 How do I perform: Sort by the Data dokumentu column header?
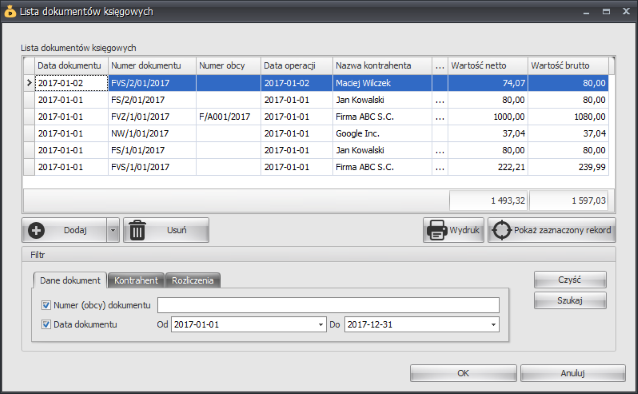(71, 66)
